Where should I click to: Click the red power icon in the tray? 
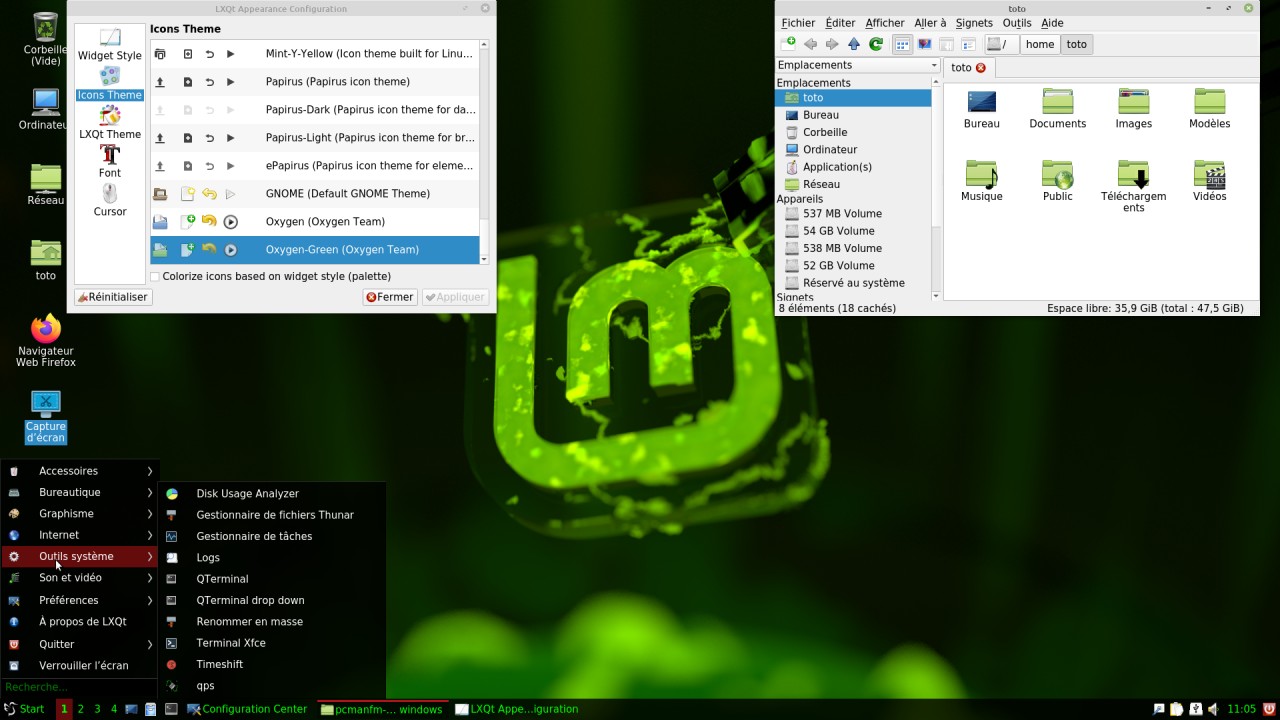pyautogui.click(x=1269, y=709)
